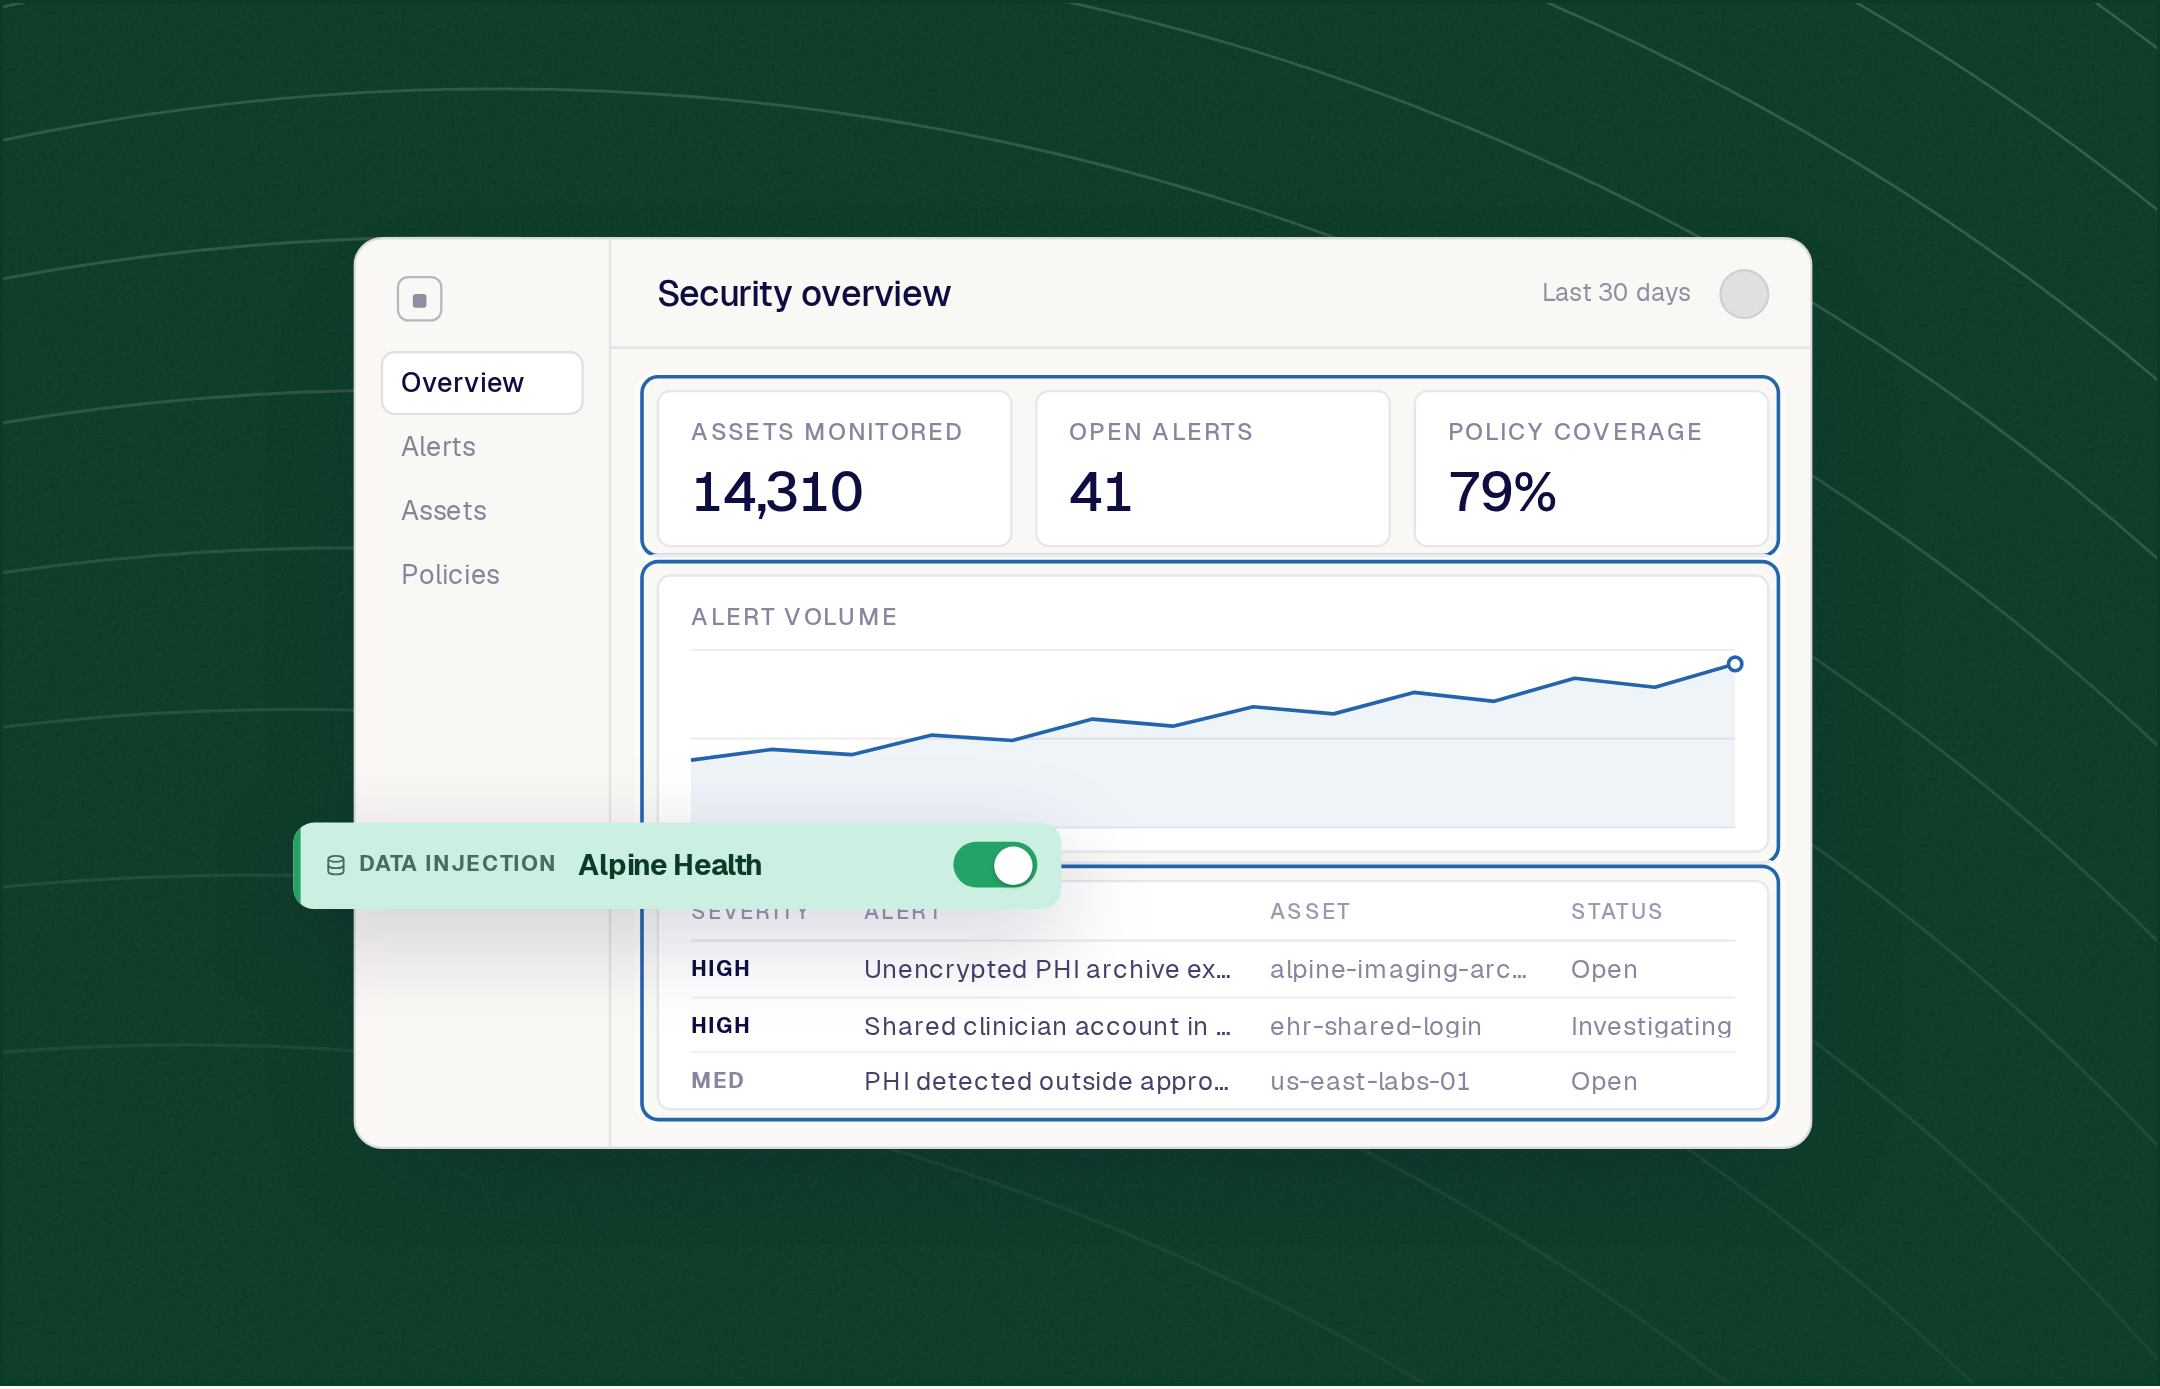Viewport: 2160px width, 1389px height.
Task: Open the Policy Coverage 79% card
Action: [1591, 469]
